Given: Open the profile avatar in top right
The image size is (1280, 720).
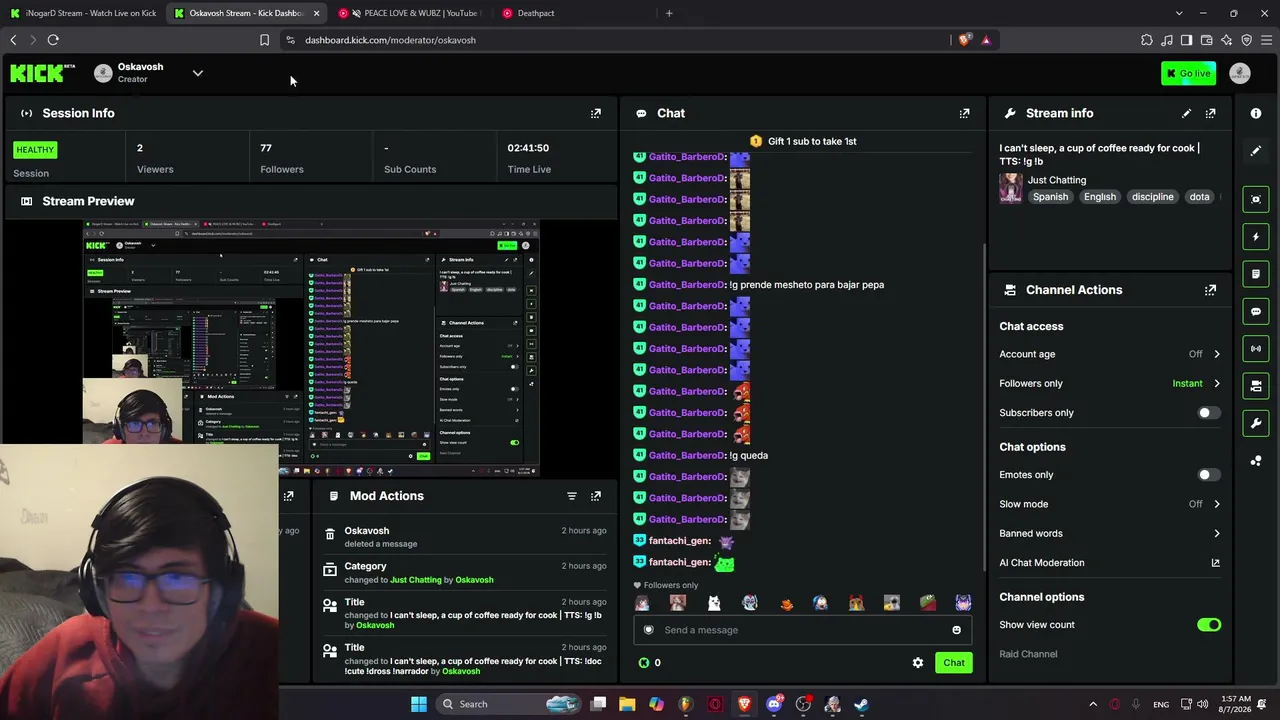Looking at the screenshot, I should pyautogui.click(x=1239, y=73).
